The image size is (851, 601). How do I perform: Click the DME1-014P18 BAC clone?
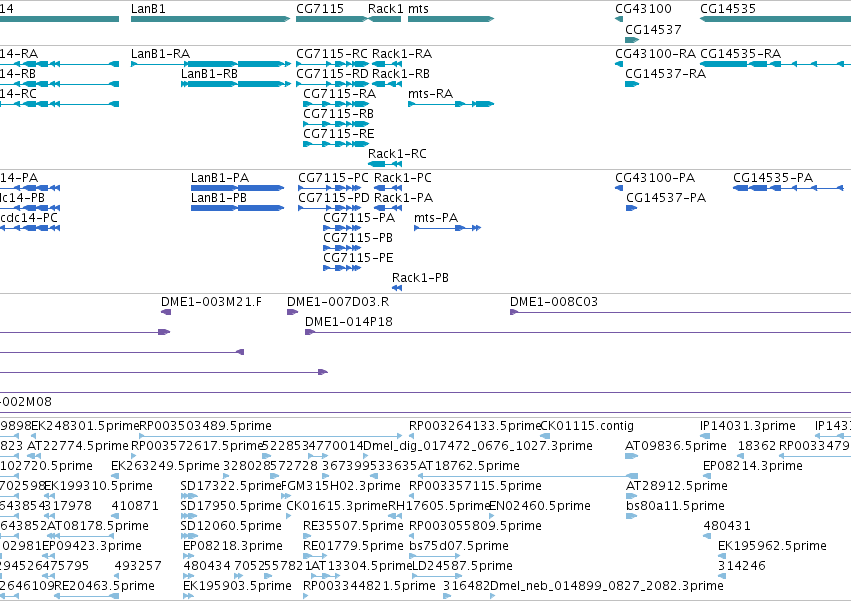tap(577, 332)
